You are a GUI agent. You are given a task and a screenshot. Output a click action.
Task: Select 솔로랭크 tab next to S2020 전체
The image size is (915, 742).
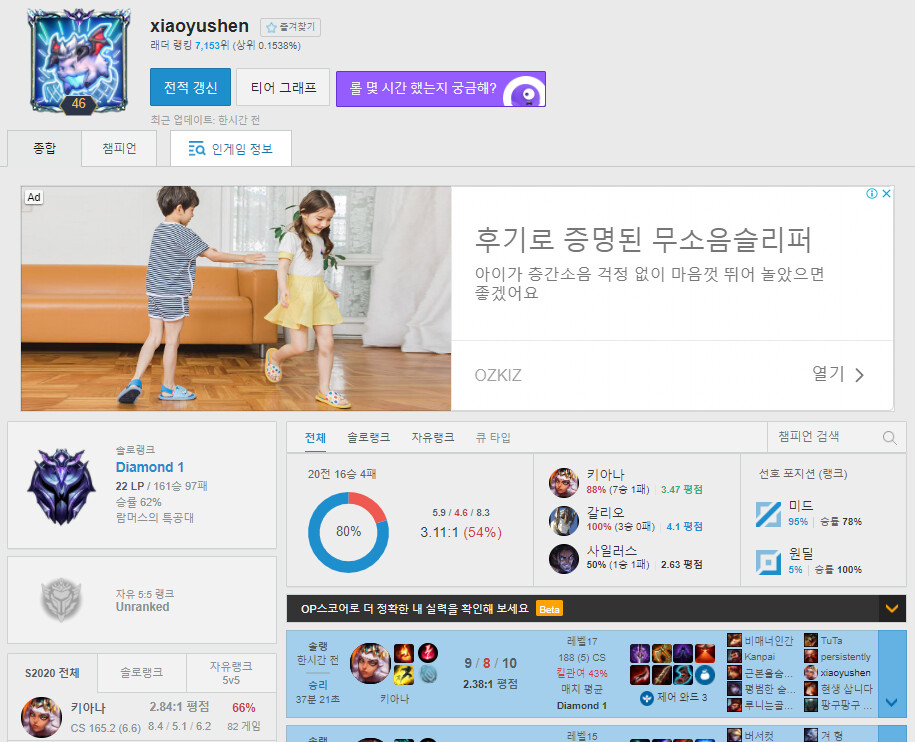click(x=142, y=673)
